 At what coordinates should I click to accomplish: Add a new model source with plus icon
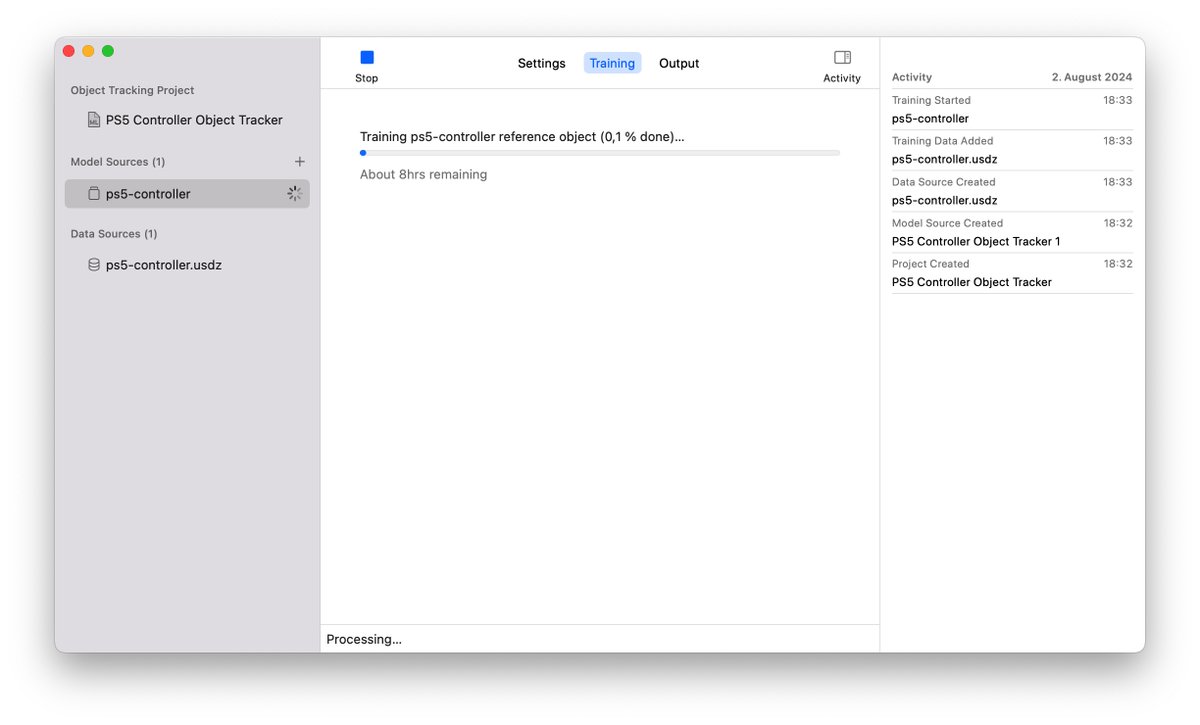point(299,161)
